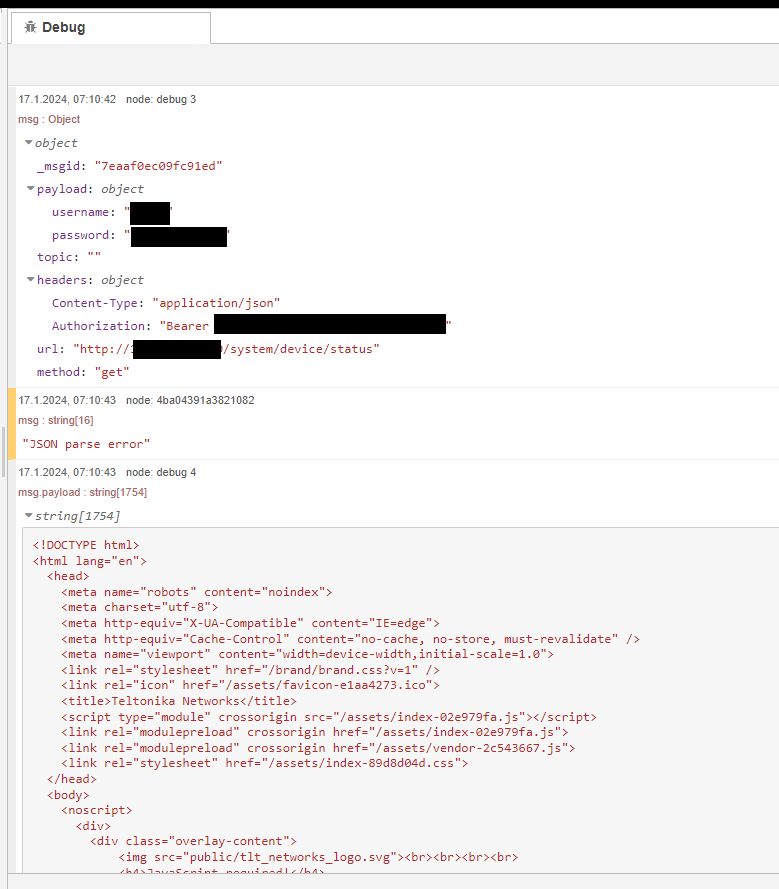Click the Authorization header key

99,326
